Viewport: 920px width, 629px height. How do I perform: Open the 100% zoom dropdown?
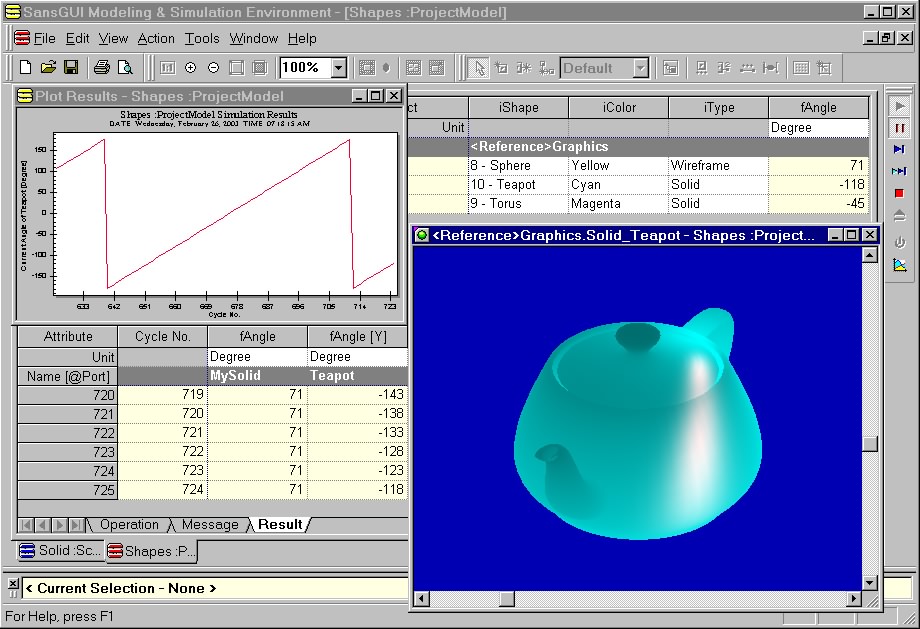click(x=338, y=68)
